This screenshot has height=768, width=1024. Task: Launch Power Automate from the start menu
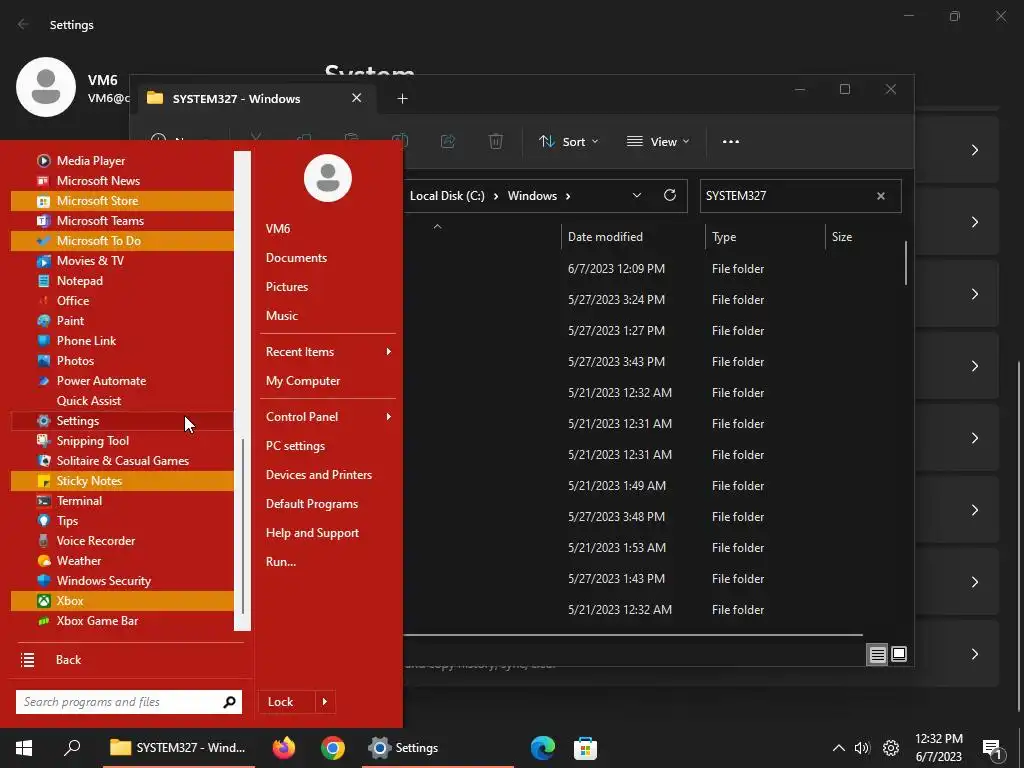pyautogui.click(x=122, y=381)
